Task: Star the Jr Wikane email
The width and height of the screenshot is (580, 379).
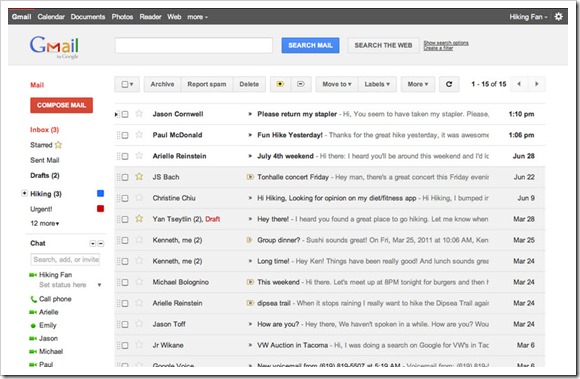Action: pyautogui.click(x=139, y=345)
